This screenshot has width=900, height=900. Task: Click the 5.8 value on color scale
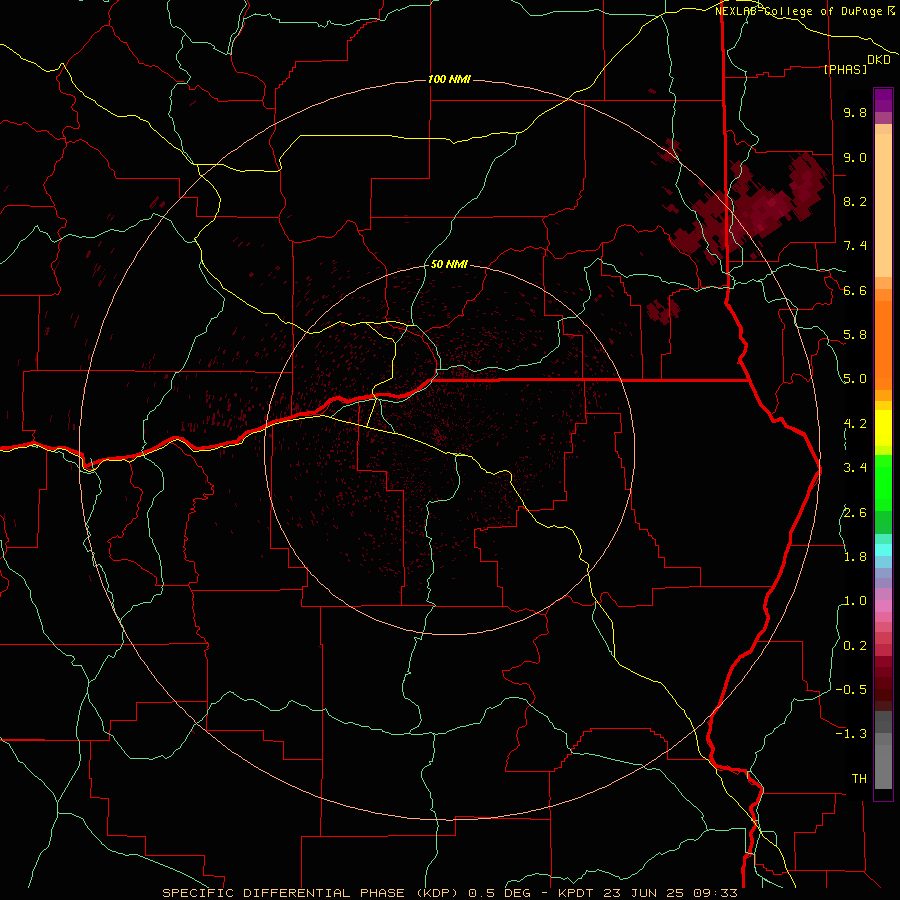pyautogui.click(x=855, y=335)
